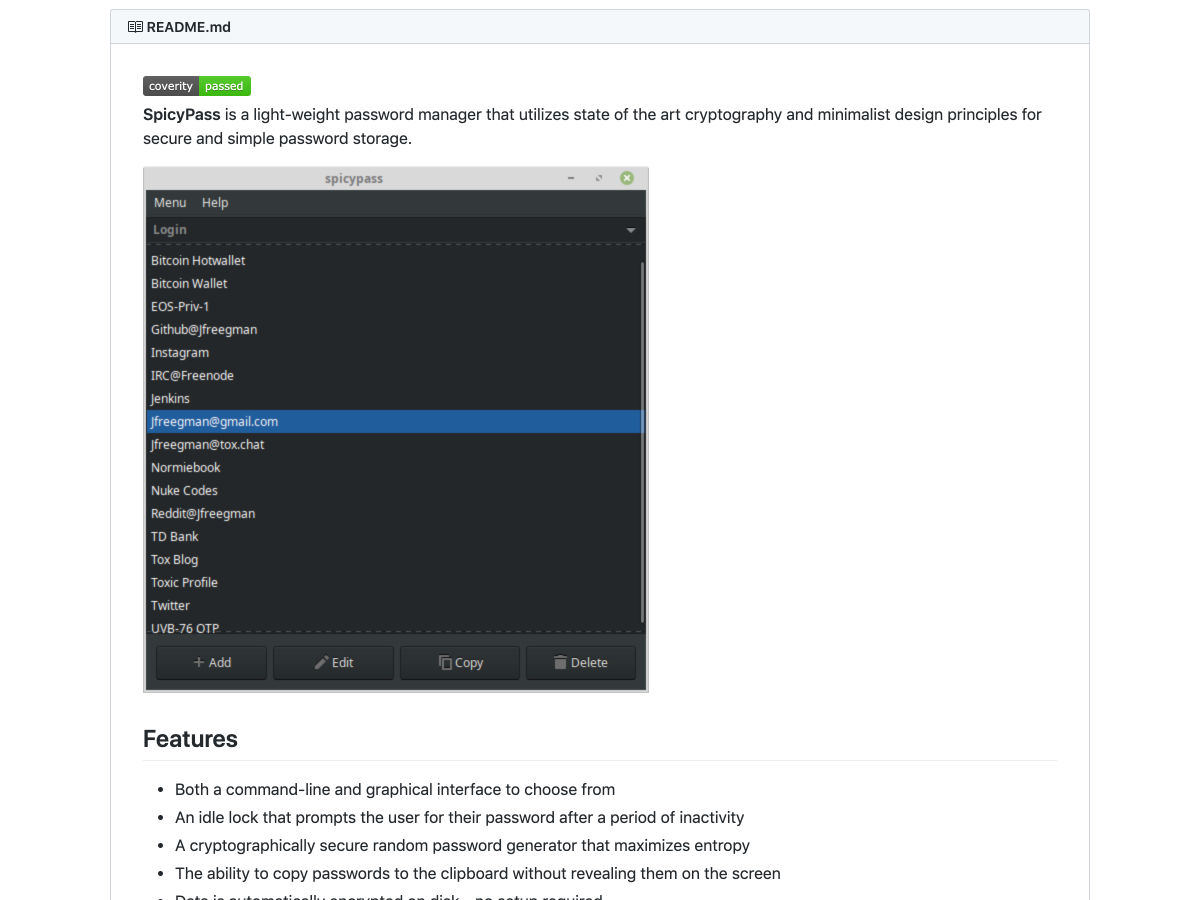Click the coverity passed badge
The image size is (1200, 900).
click(x=197, y=86)
